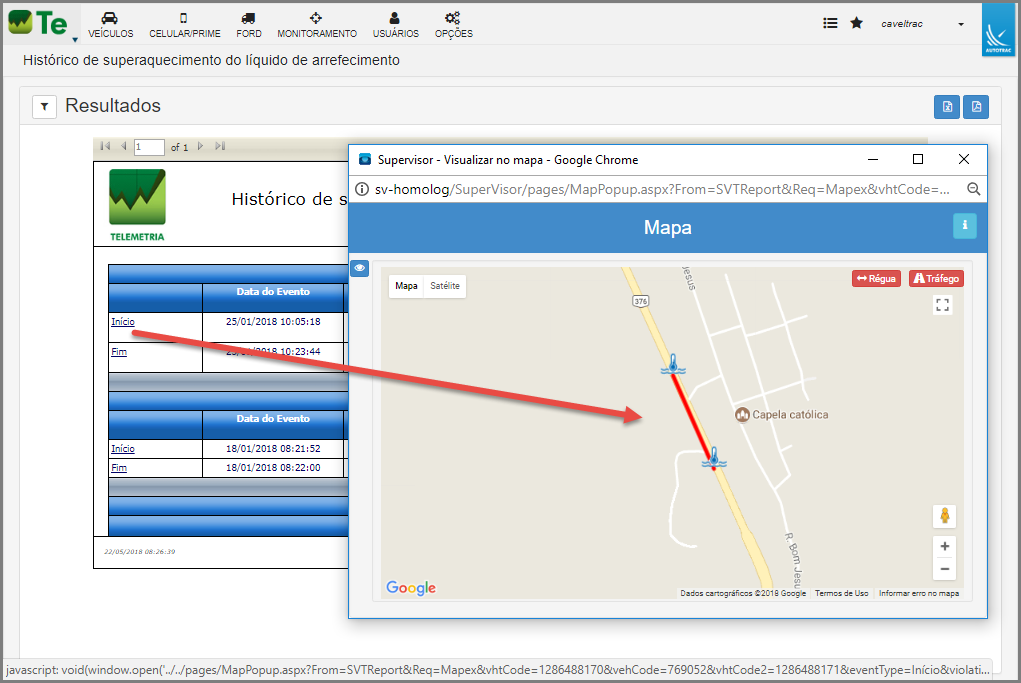Open Início link for 25/01/2018 event

(122, 322)
